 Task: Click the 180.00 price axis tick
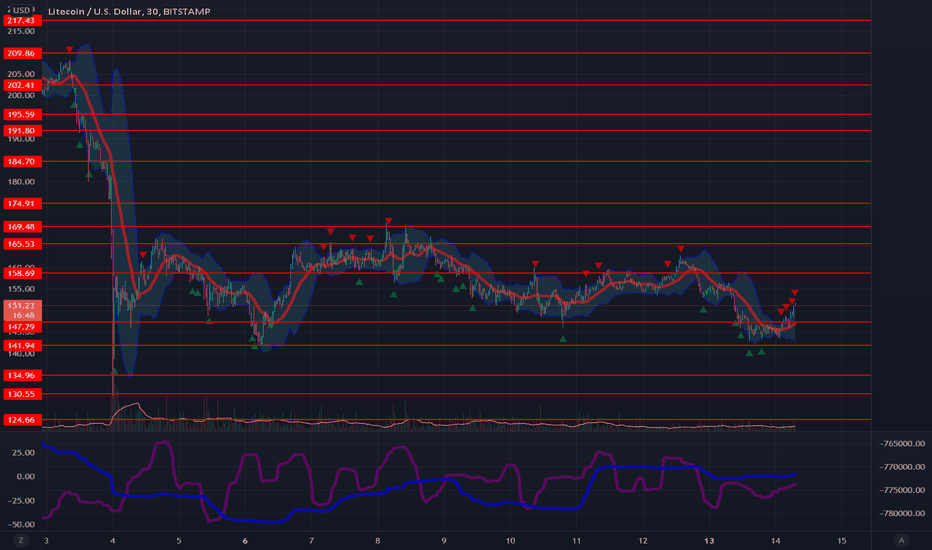coord(21,181)
